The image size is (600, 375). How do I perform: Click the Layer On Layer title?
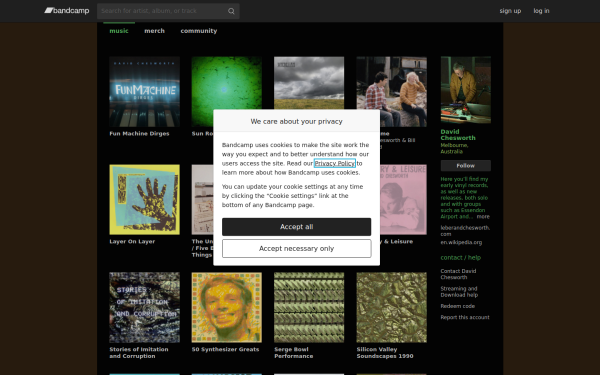pyautogui.click(x=132, y=241)
